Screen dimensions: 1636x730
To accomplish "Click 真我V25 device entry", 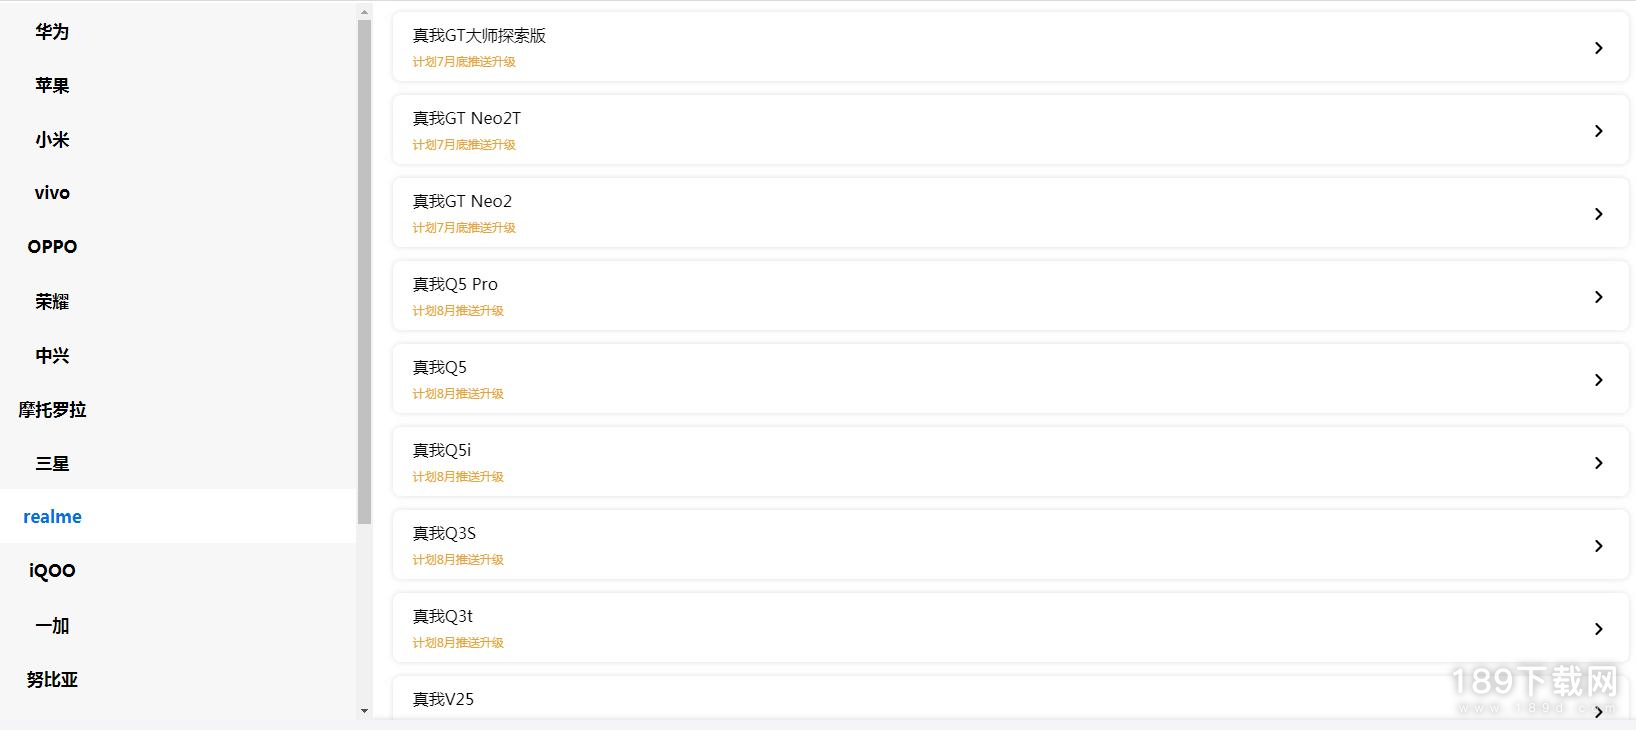I will click(443, 699).
